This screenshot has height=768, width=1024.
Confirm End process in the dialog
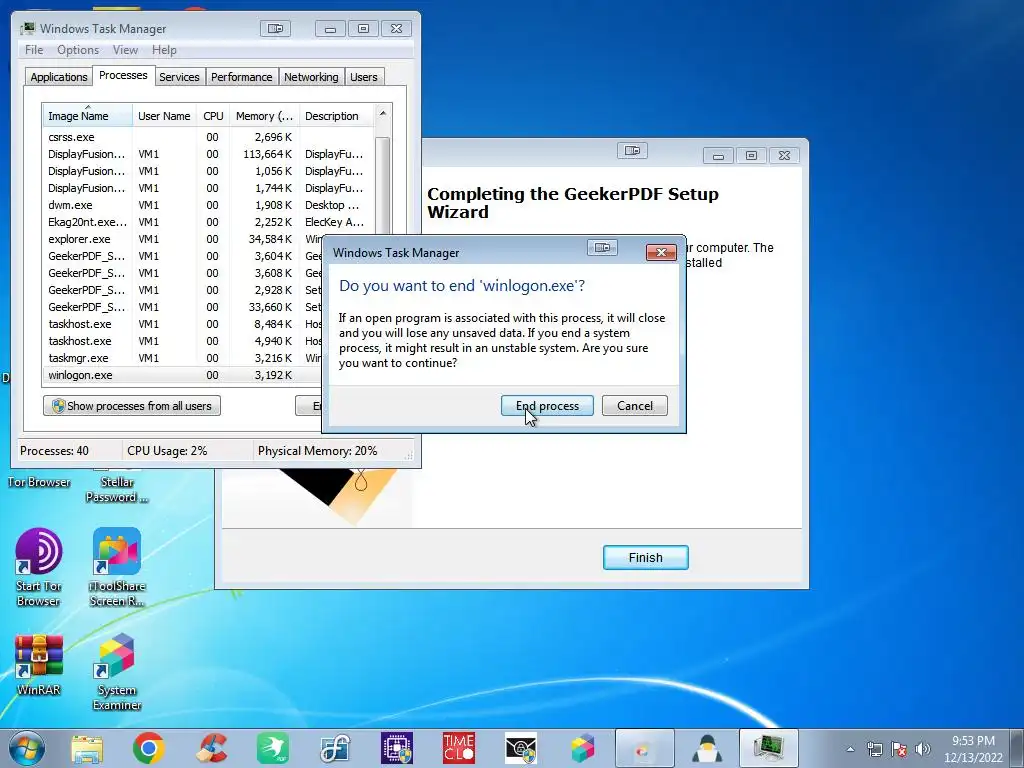[547, 406]
